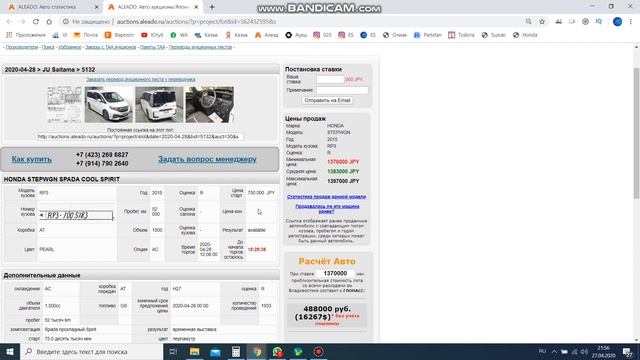Open the Toyota bookmark
The image size is (640, 360).
pos(461,35)
